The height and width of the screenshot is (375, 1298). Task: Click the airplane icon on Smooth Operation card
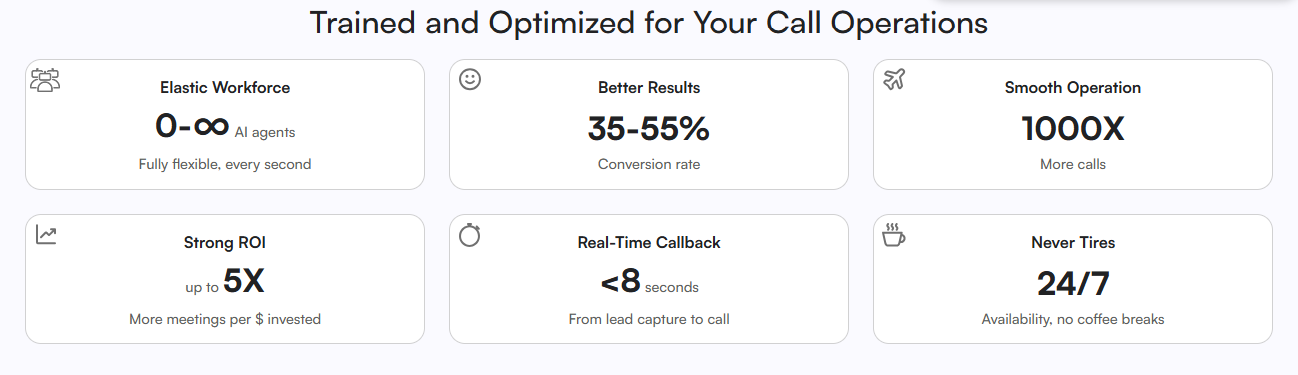click(894, 79)
